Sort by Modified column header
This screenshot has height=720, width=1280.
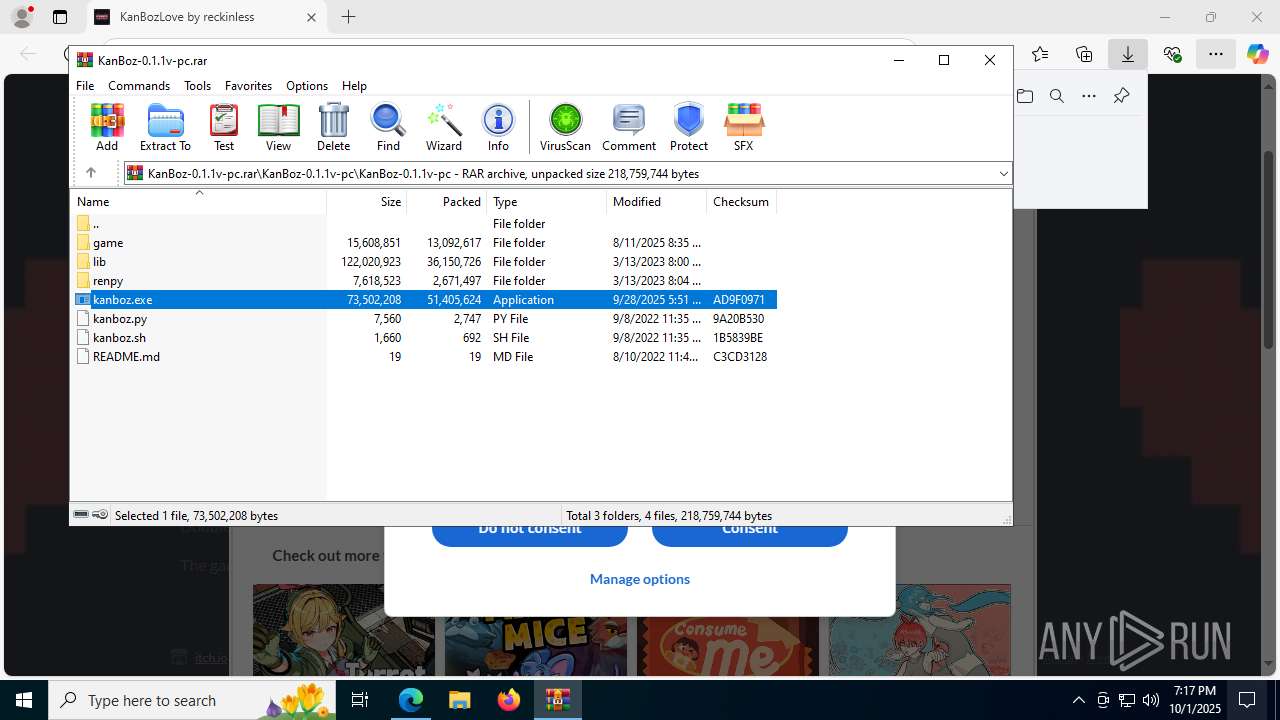coord(657,202)
